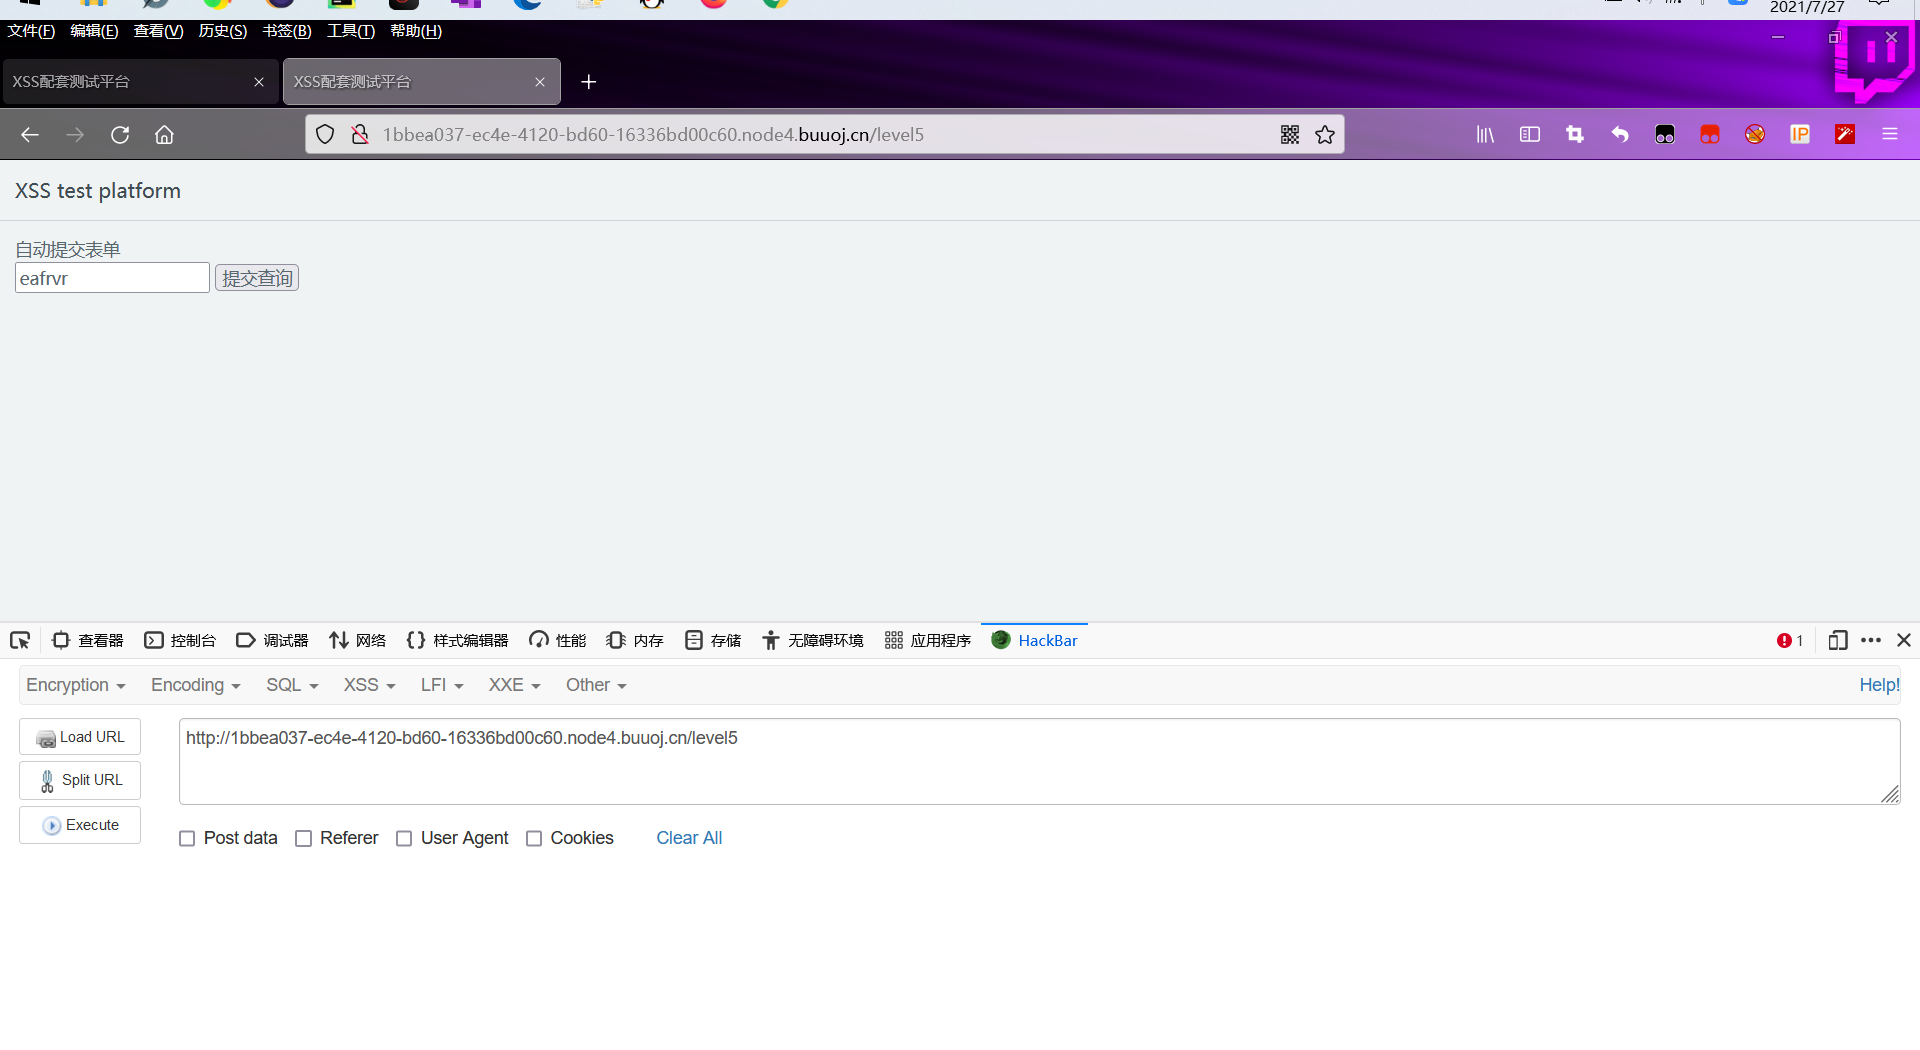The image size is (1920, 1050).
Task: Expand the Encryption dropdown
Action: tap(75, 685)
